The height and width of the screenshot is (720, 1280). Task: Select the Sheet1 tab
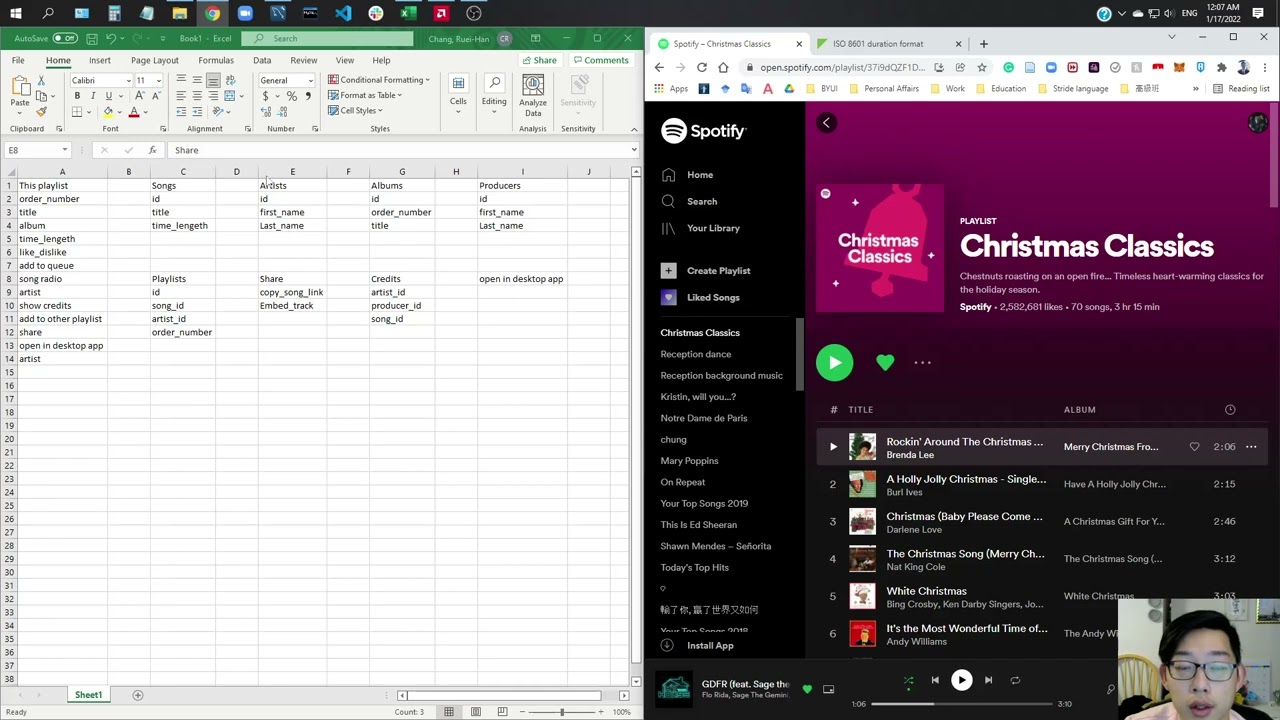(88, 695)
